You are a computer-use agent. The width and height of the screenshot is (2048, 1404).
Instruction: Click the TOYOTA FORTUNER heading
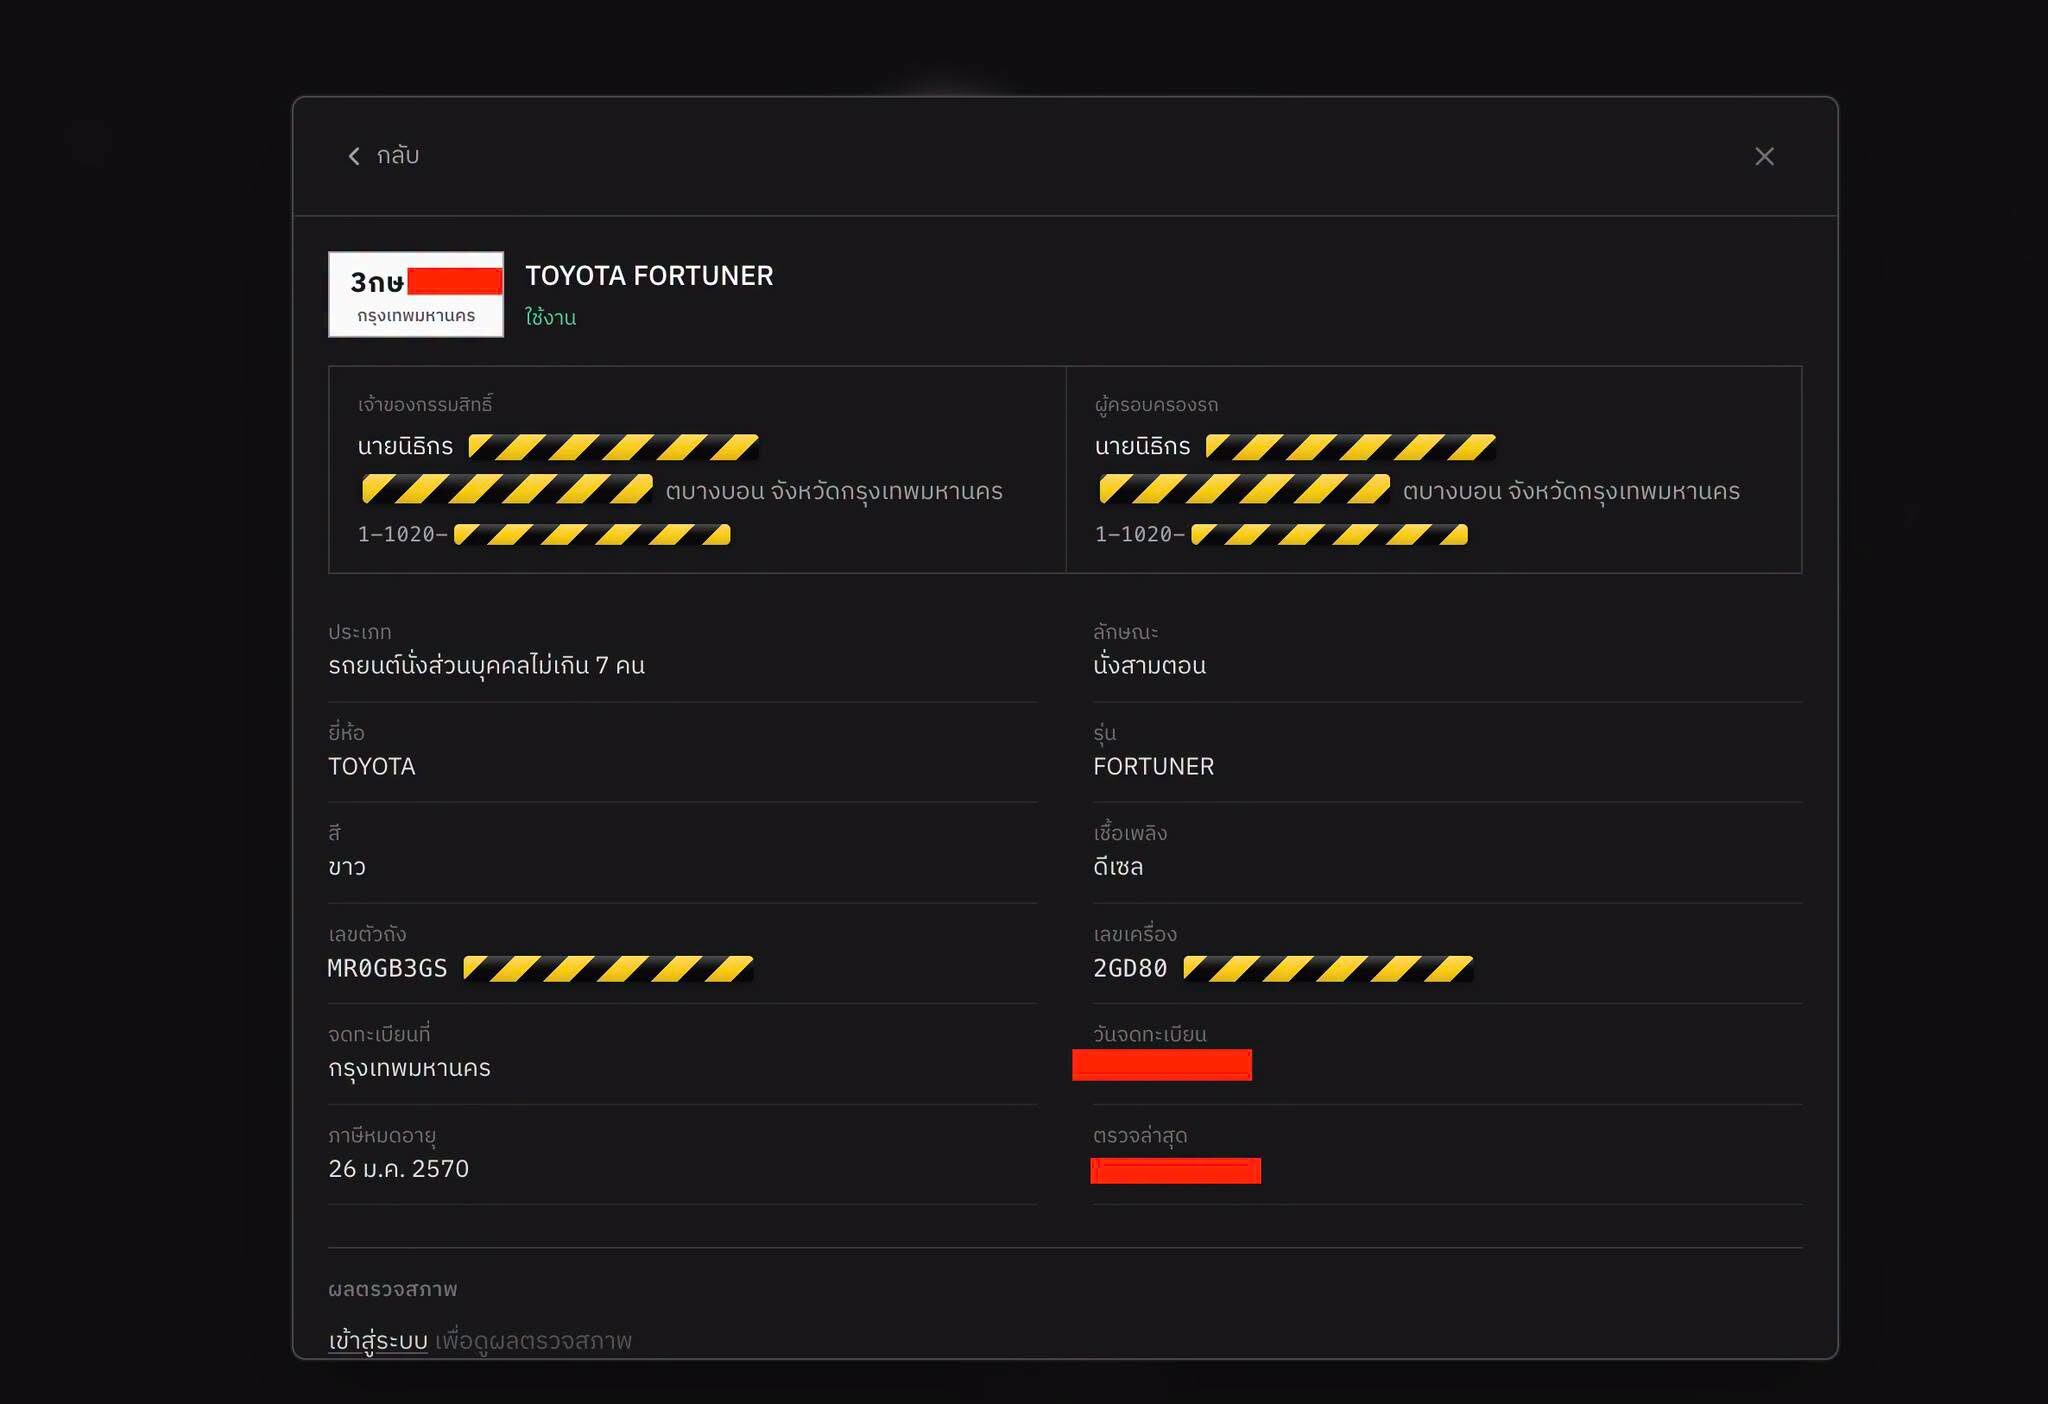point(649,276)
